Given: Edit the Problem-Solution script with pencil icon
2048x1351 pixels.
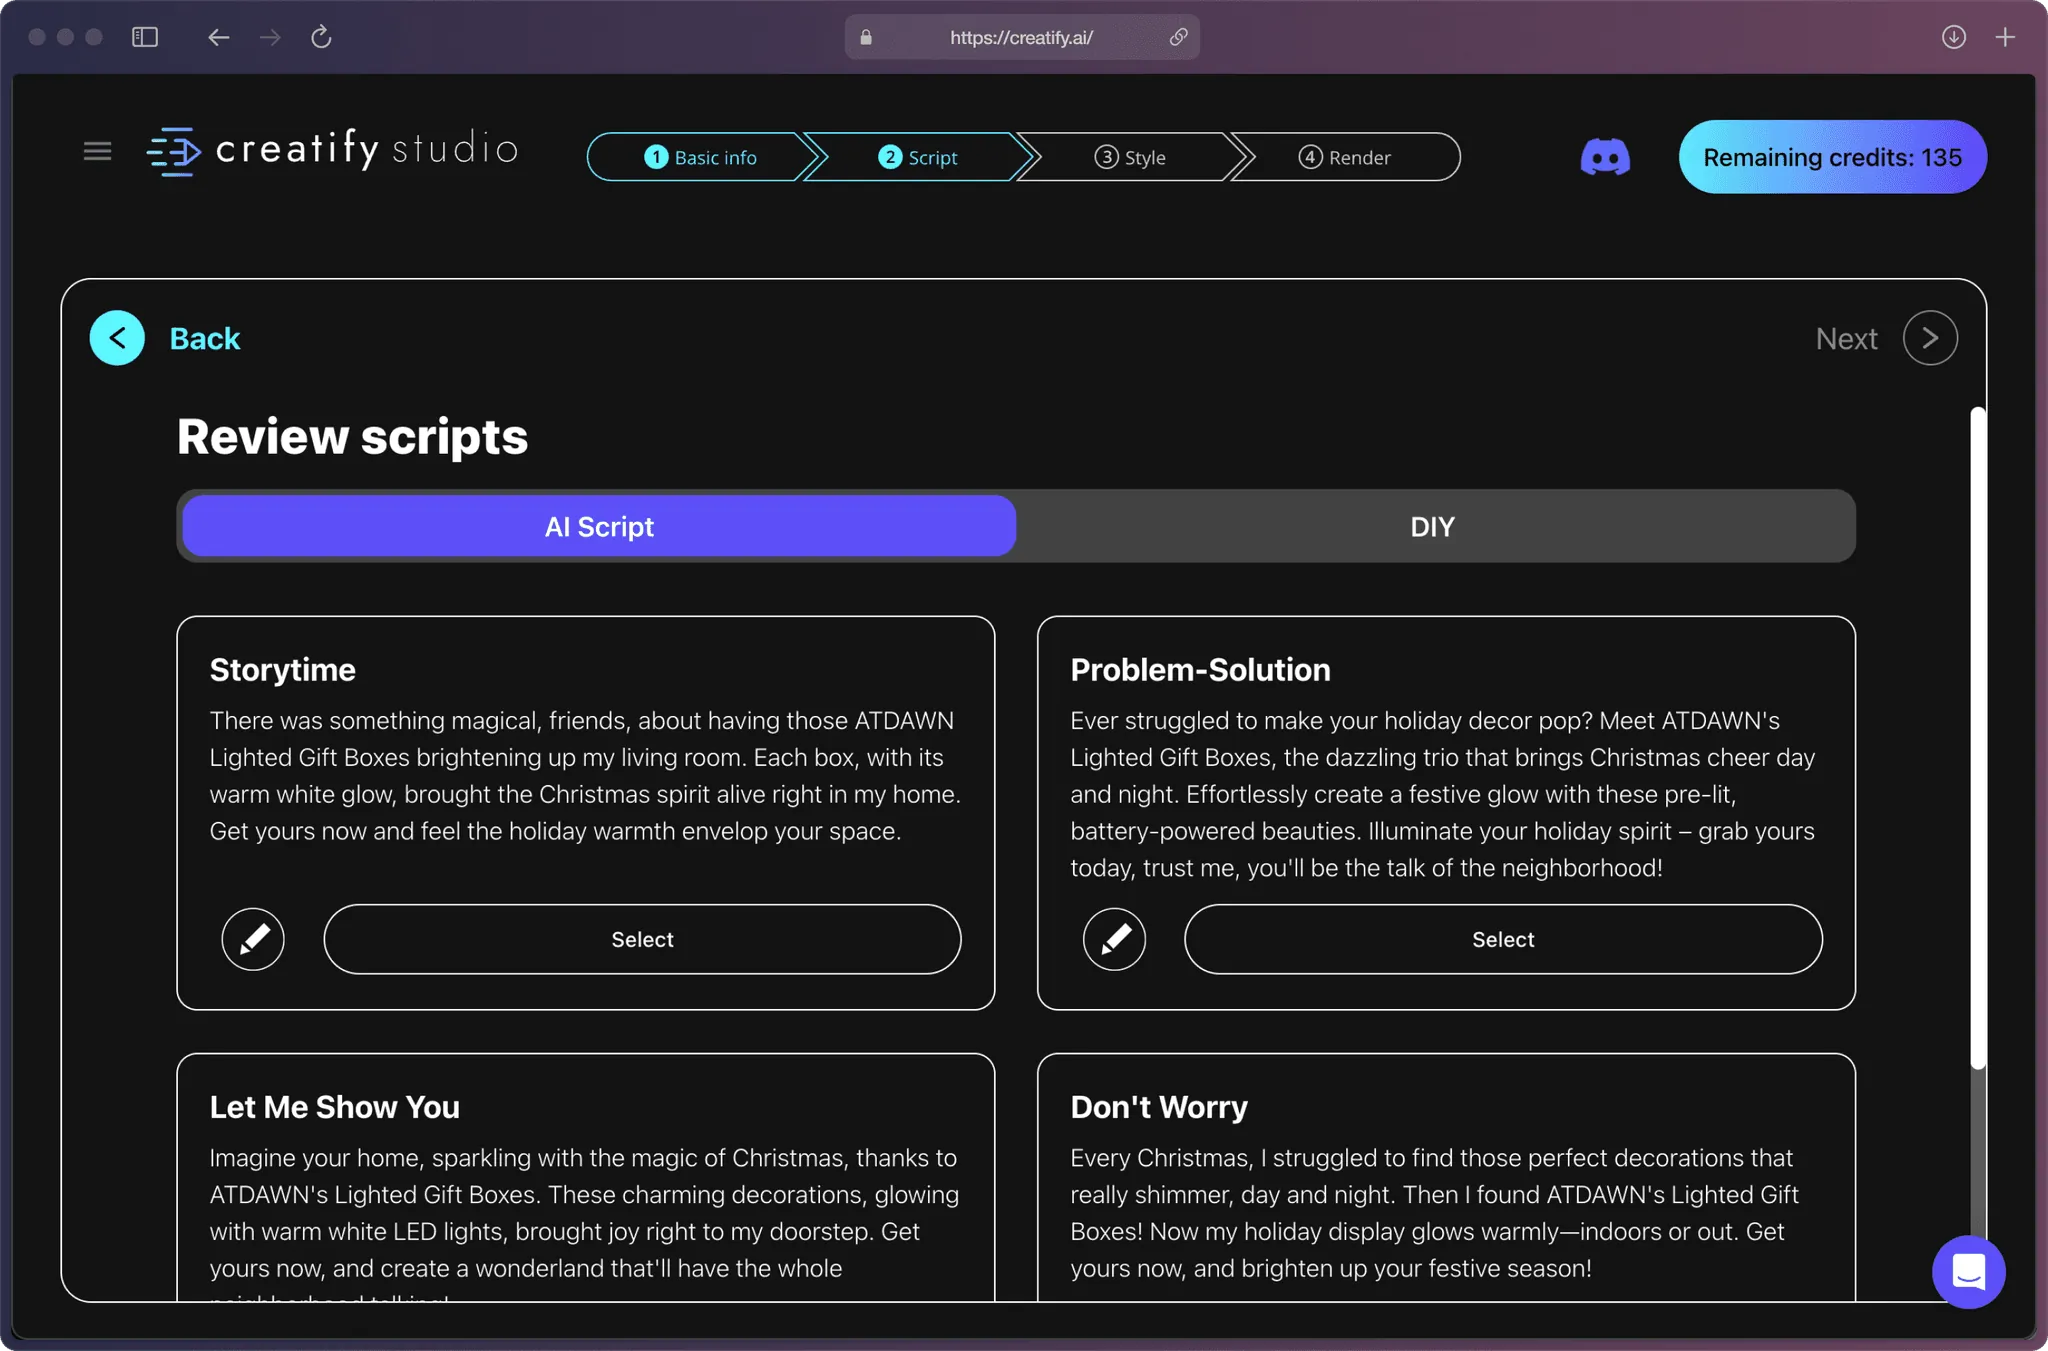Looking at the screenshot, I should coord(1114,939).
